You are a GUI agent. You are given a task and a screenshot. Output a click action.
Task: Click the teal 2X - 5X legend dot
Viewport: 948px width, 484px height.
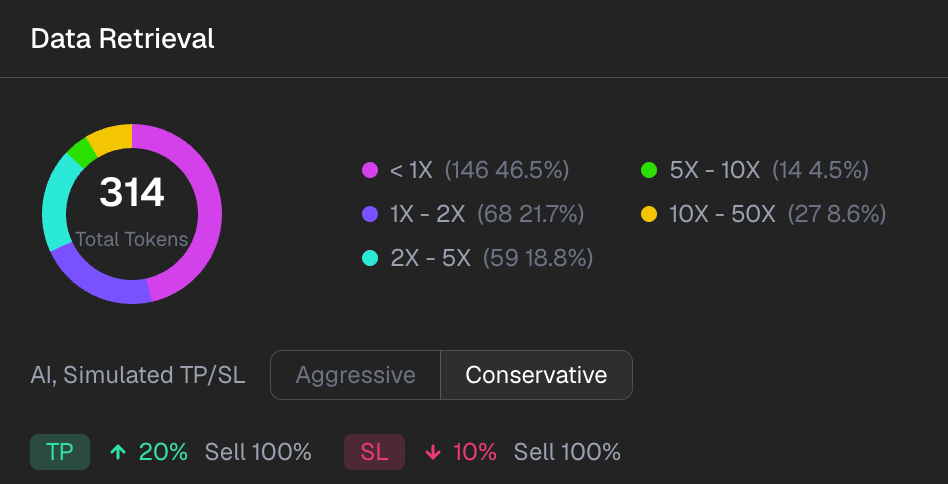(x=370, y=258)
